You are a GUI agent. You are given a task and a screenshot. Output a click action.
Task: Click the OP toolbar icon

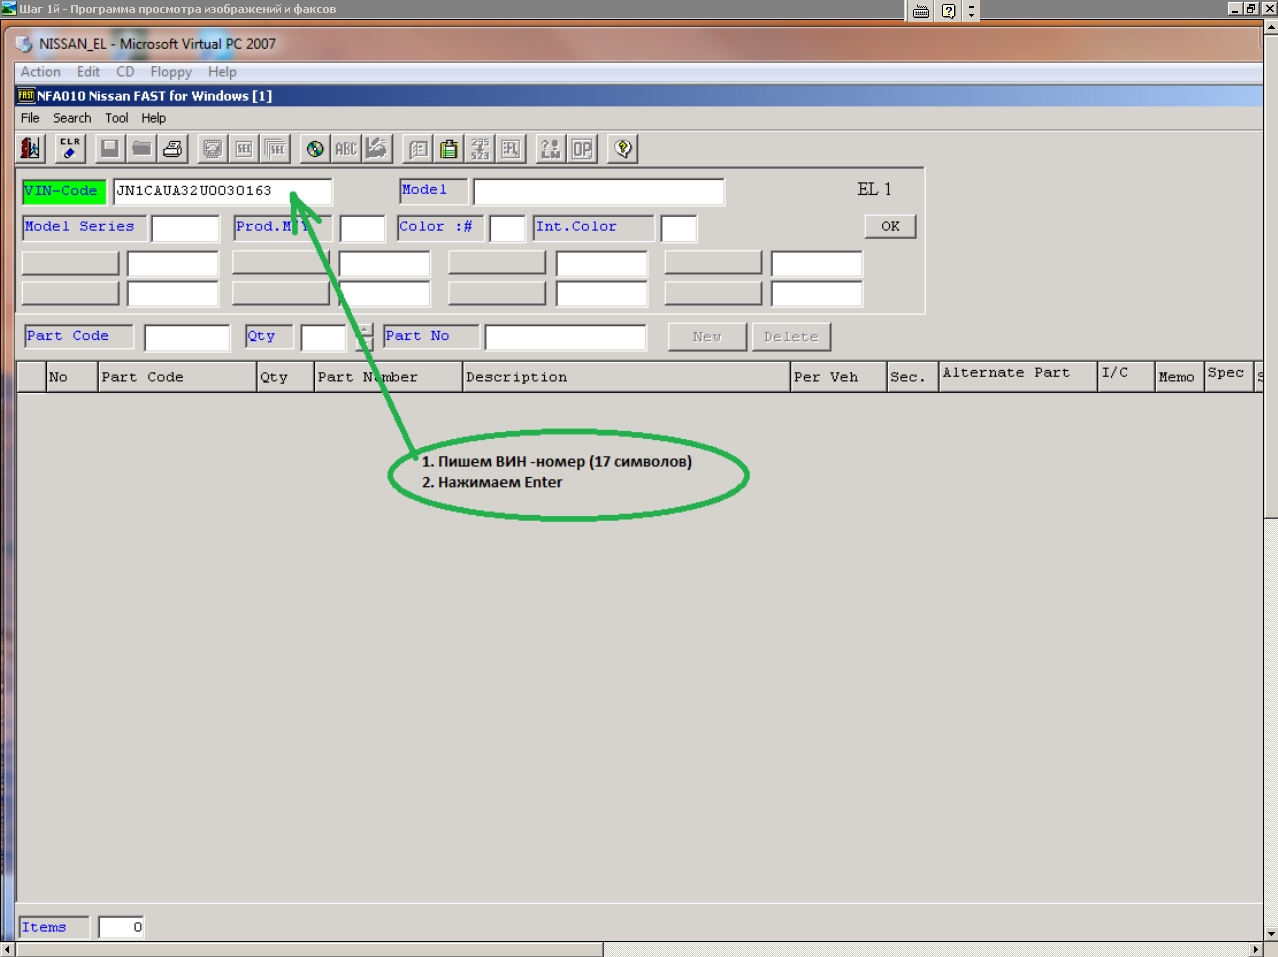tap(582, 149)
